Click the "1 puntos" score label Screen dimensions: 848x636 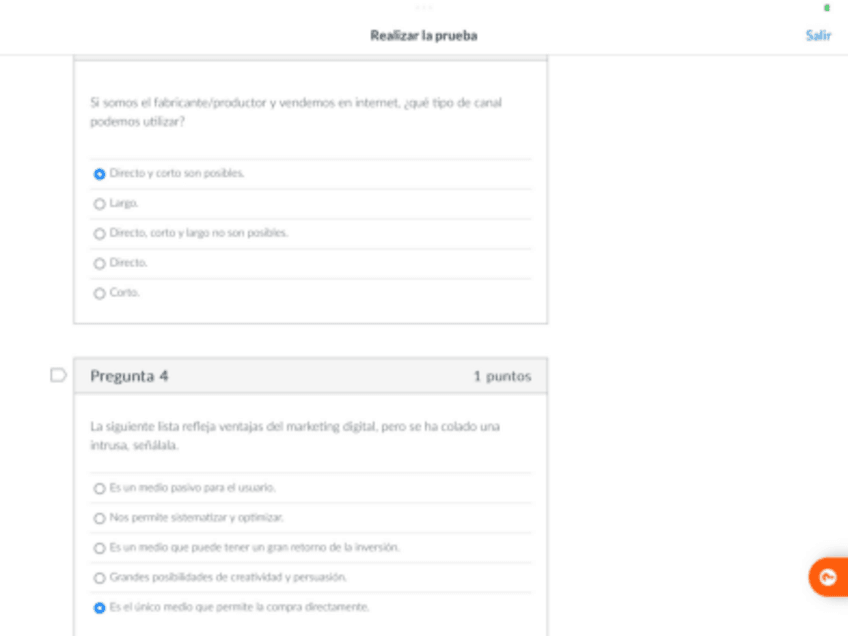pyautogui.click(x=502, y=377)
